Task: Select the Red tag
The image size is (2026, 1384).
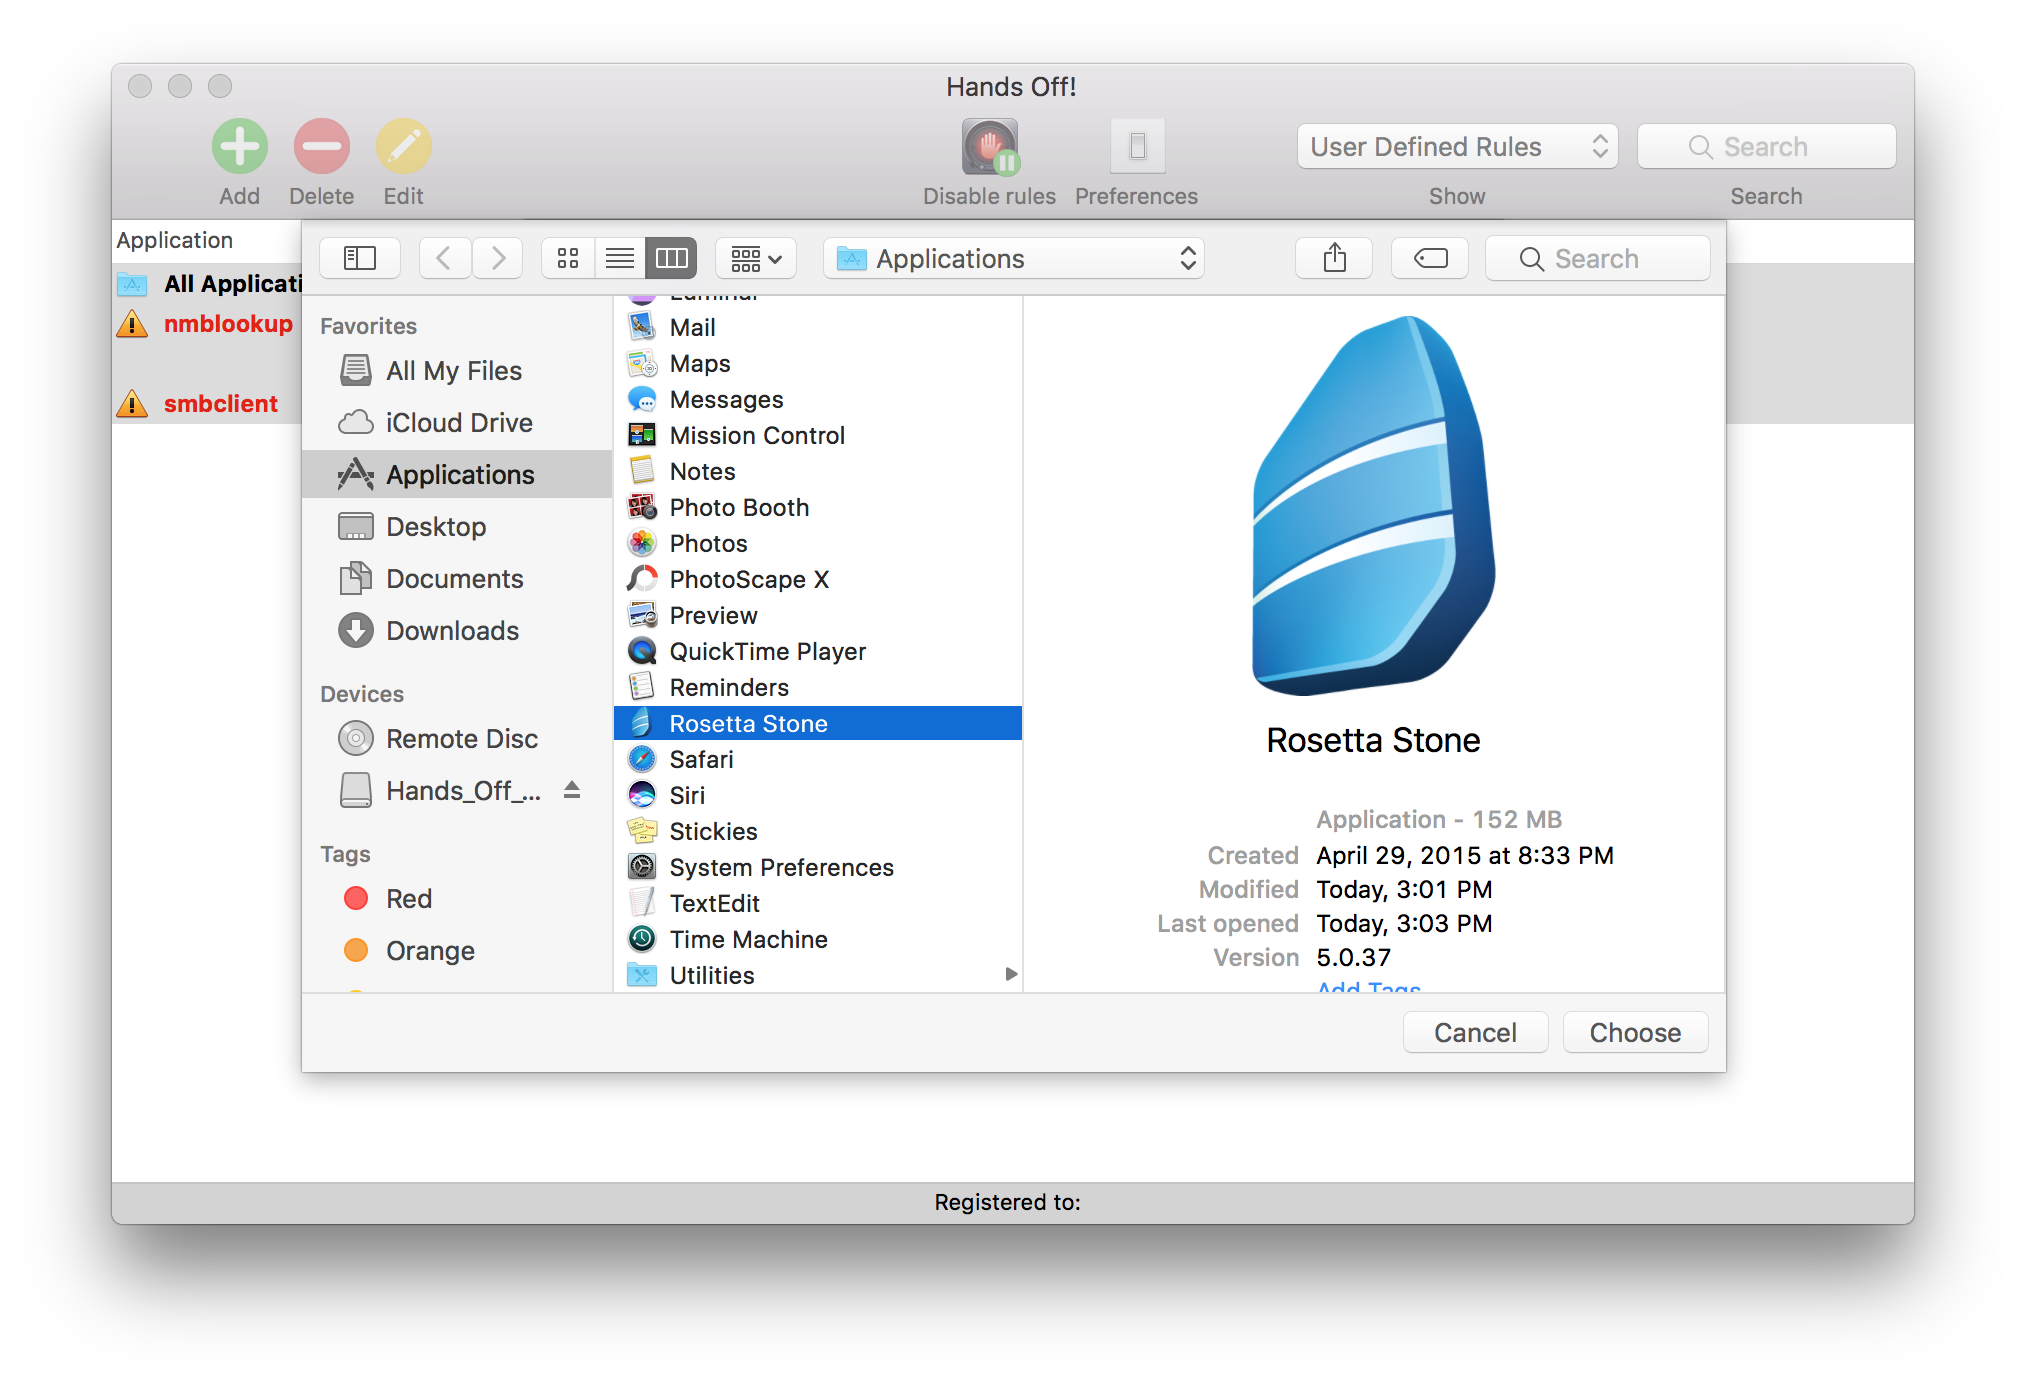Action: pyautogui.click(x=408, y=899)
